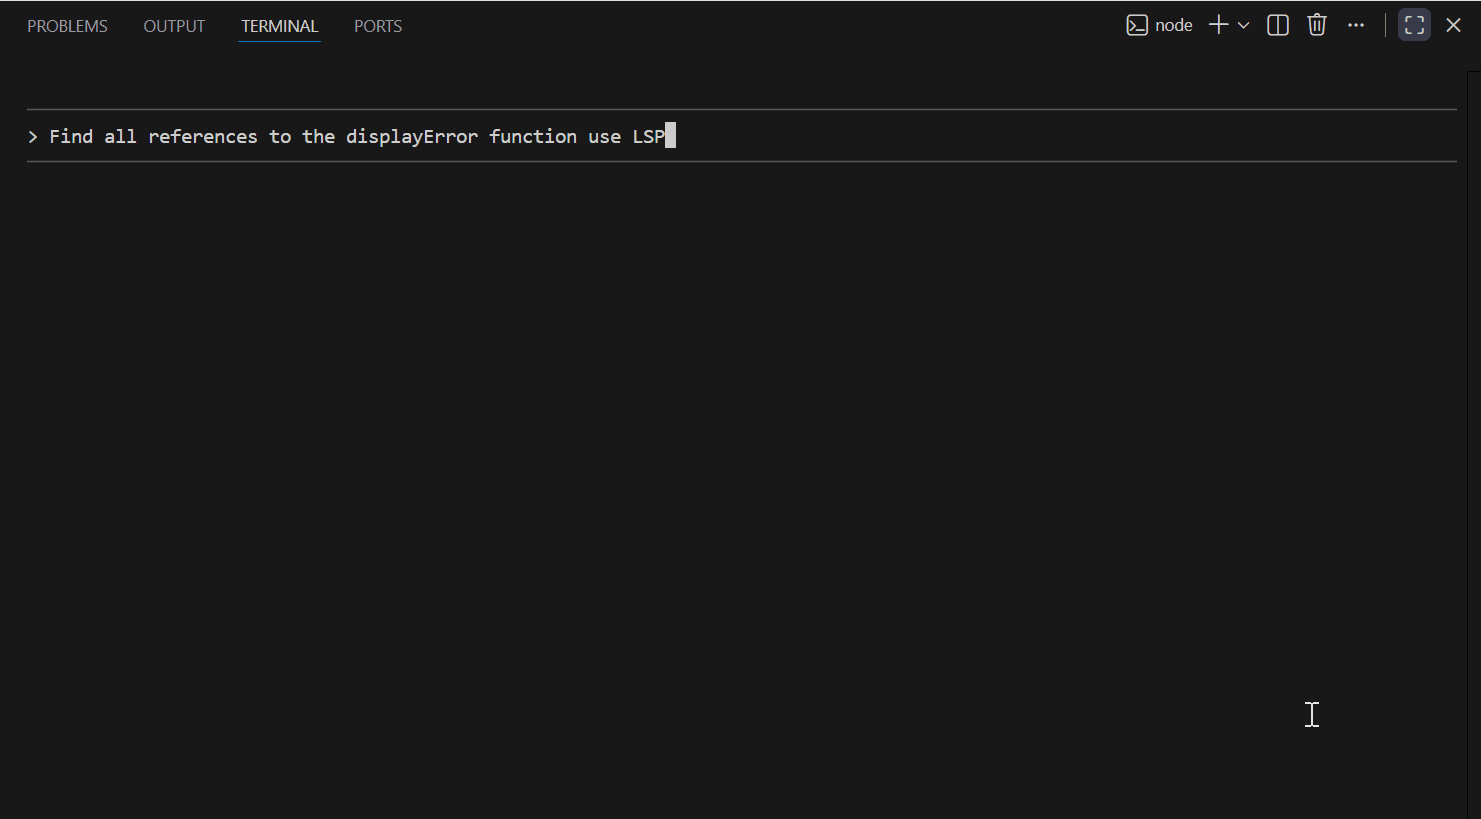Click the word "function" in the prompt
1481x819 pixels.
tap(532, 137)
